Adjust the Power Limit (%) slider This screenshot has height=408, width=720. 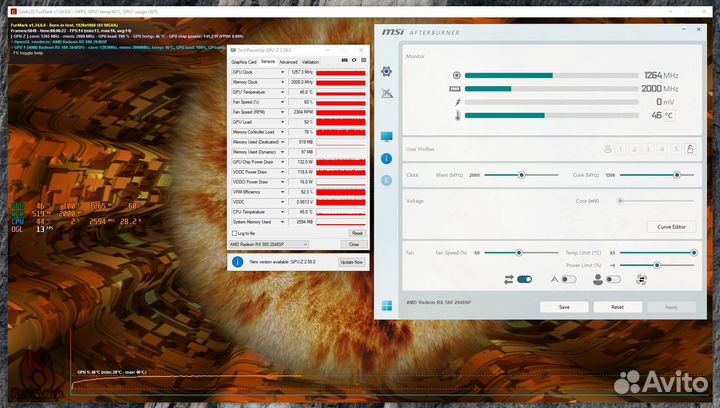tap(657, 265)
